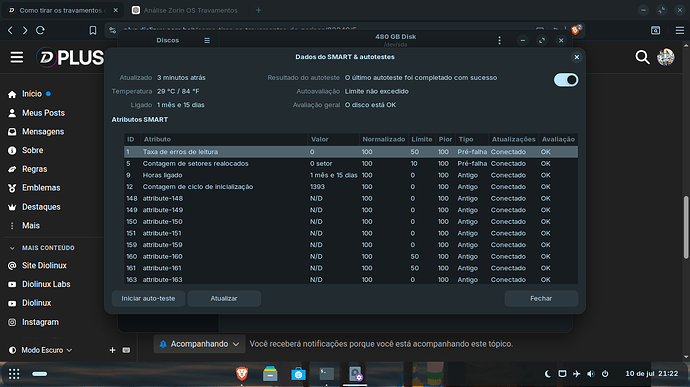Open the Brave browser main menu
The width and height of the screenshot is (690, 387).
[x=679, y=30]
